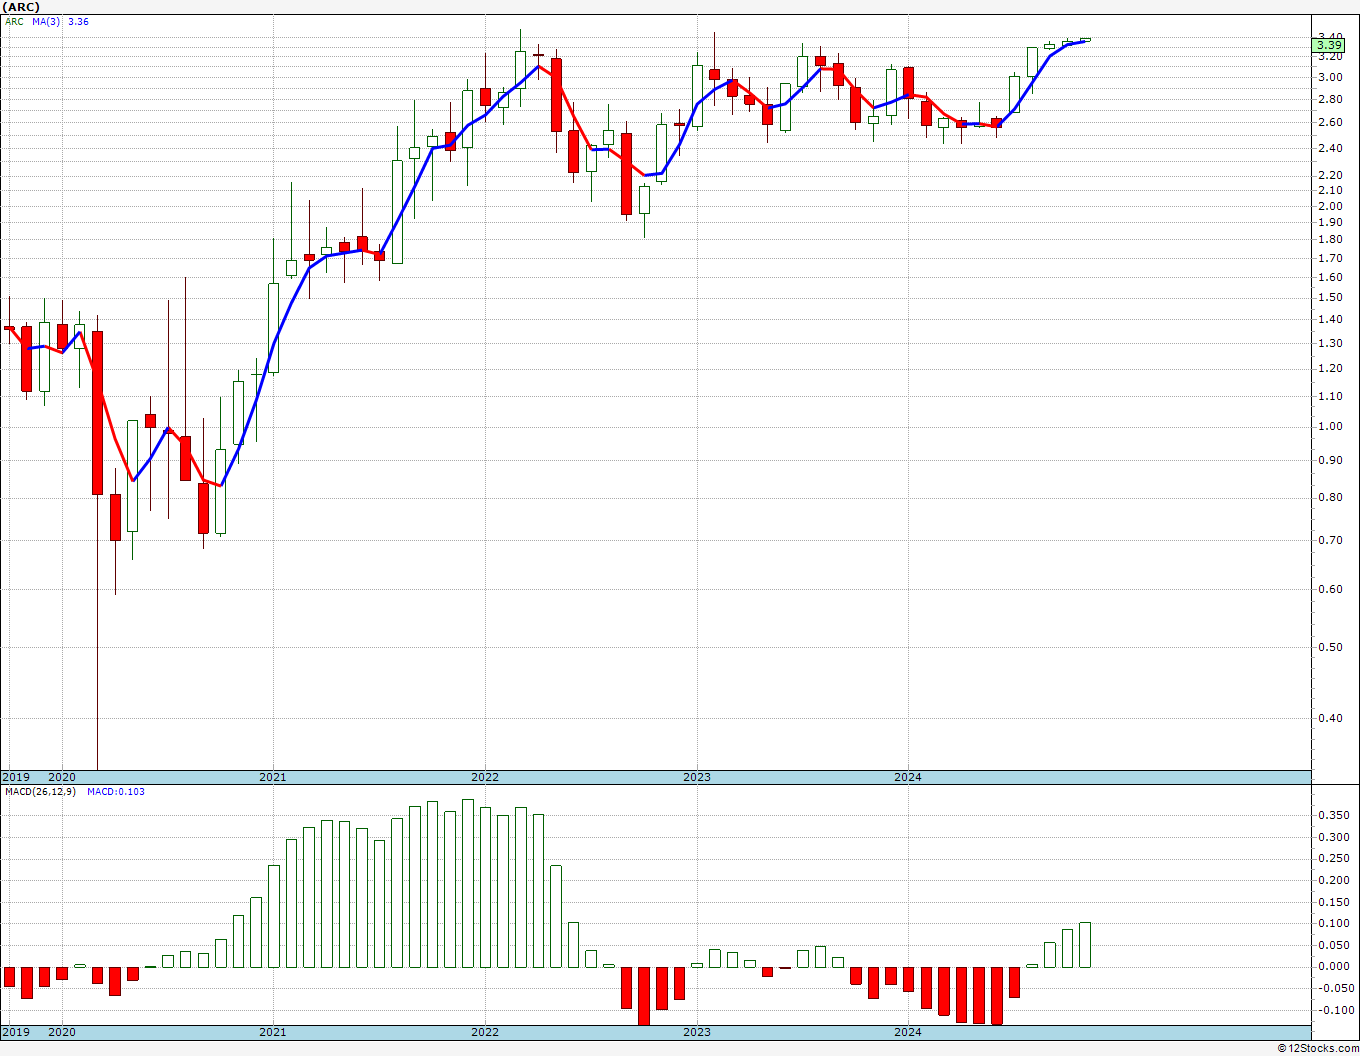Screen dimensions: 1360x1056
Task: Select the 1.30 price axis label
Action: point(1330,343)
